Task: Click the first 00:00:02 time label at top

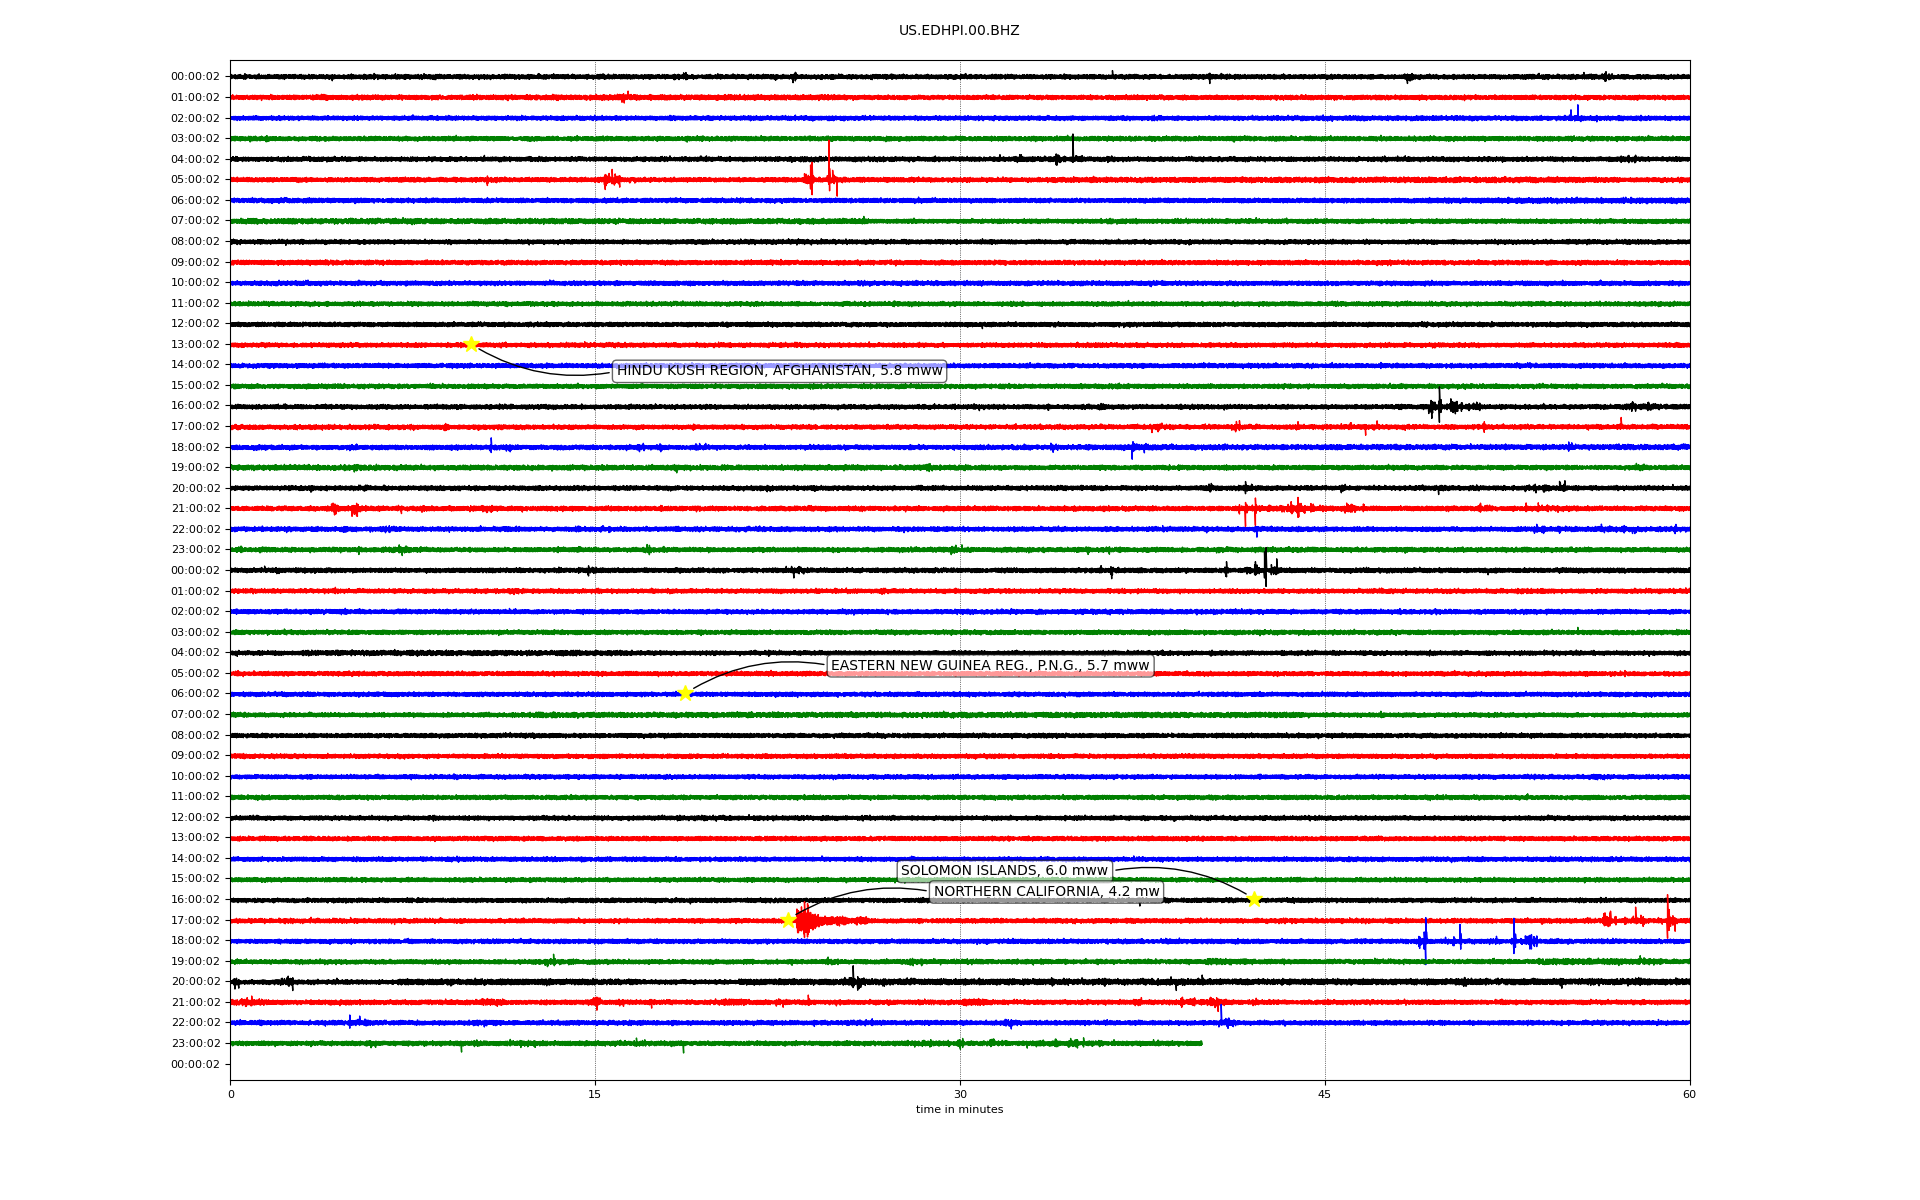Action: (x=195, y=77)
